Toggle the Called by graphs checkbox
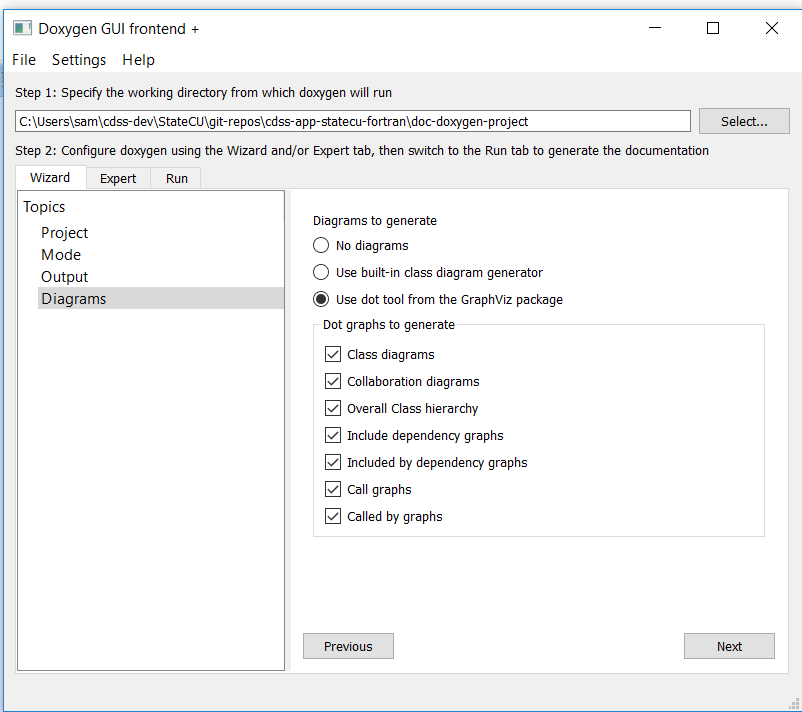 point(333,516)
